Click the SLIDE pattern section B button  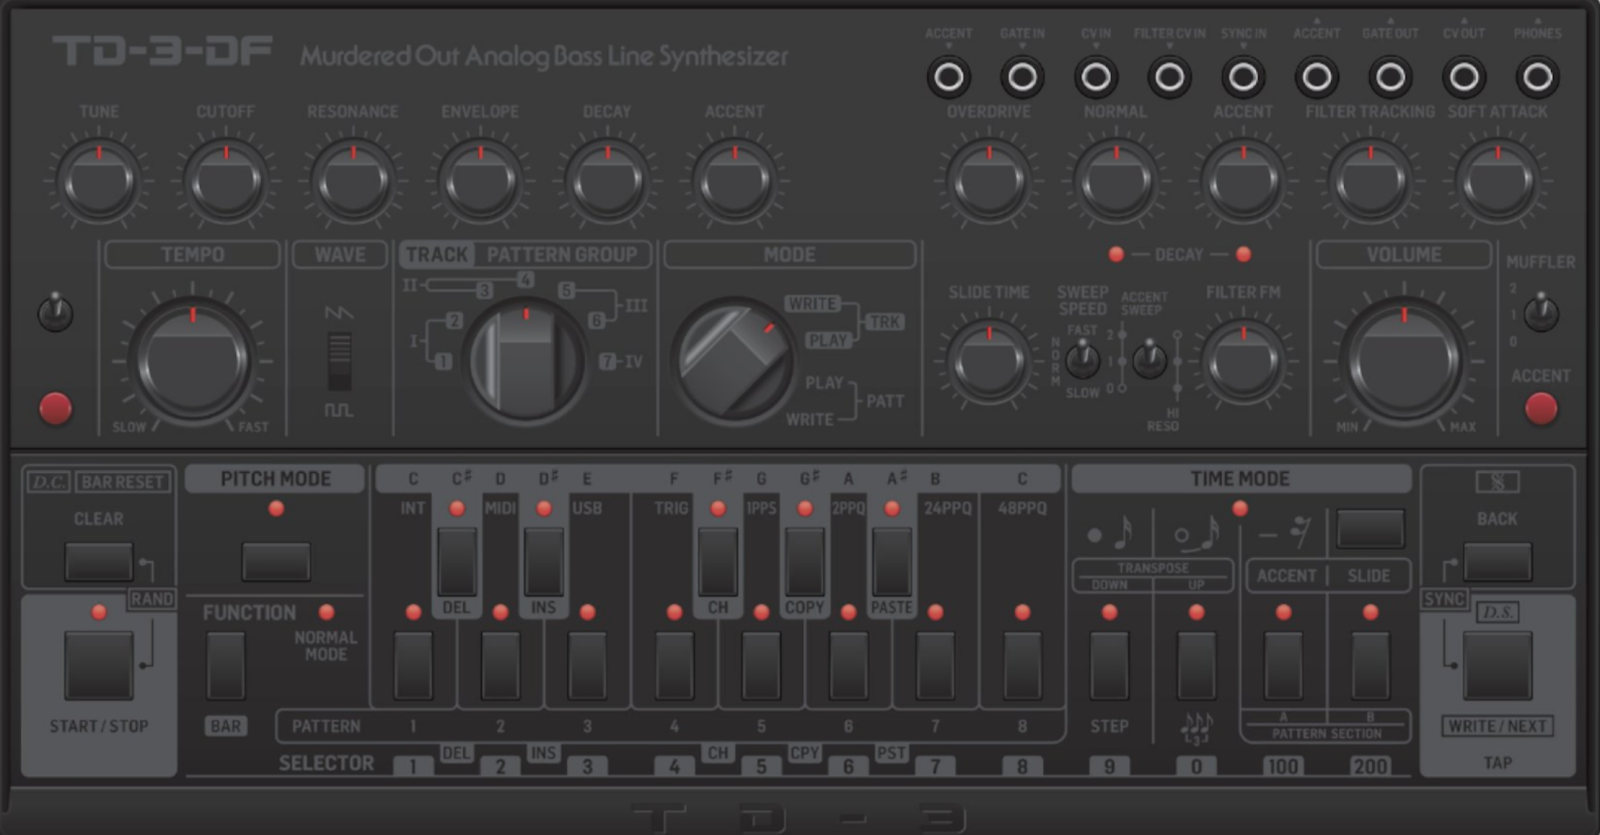[1370, 665]
